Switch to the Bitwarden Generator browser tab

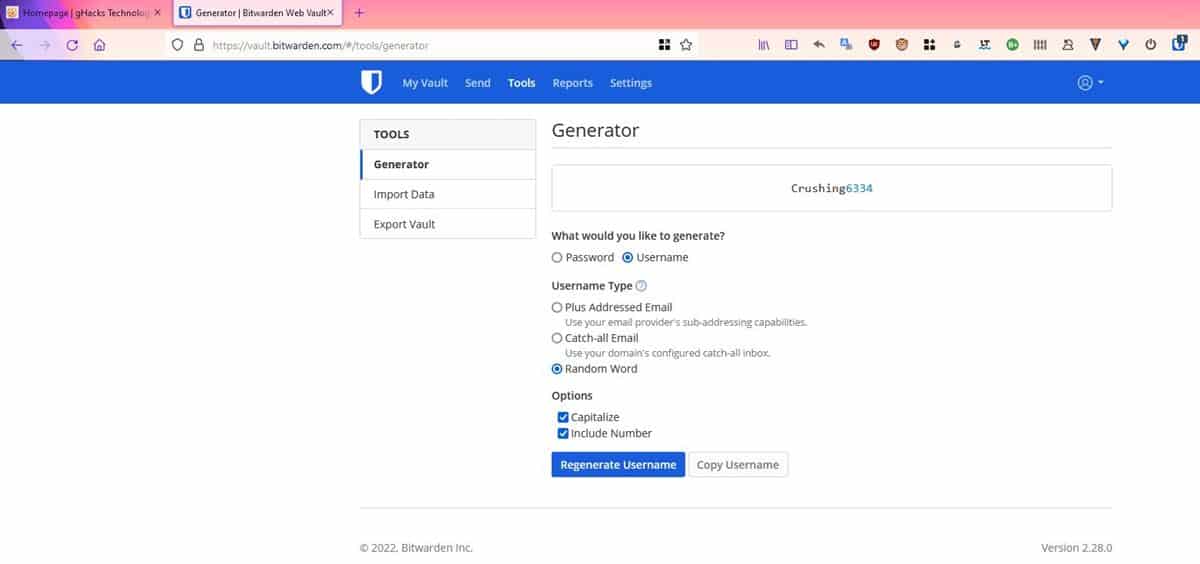[256, 13]
